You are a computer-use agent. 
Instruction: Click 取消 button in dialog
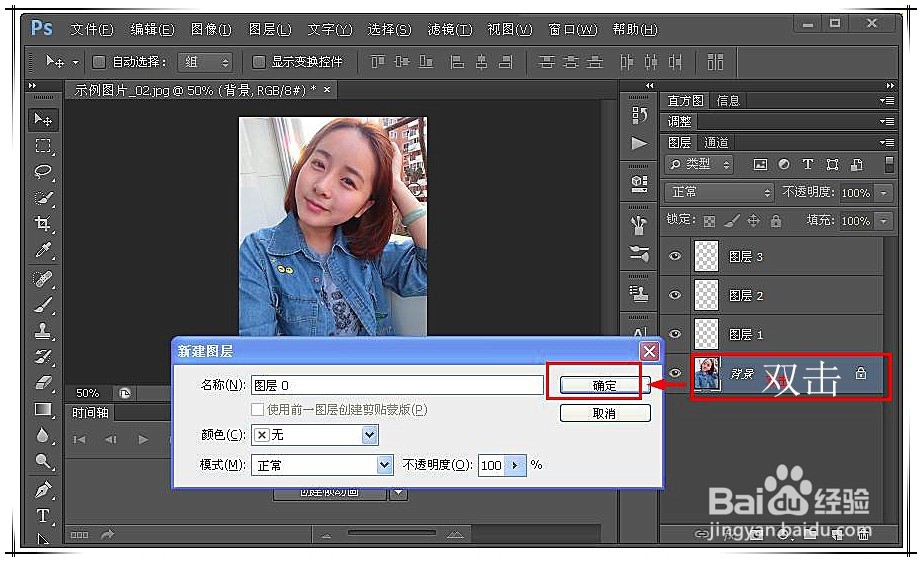tap(604, 413)
